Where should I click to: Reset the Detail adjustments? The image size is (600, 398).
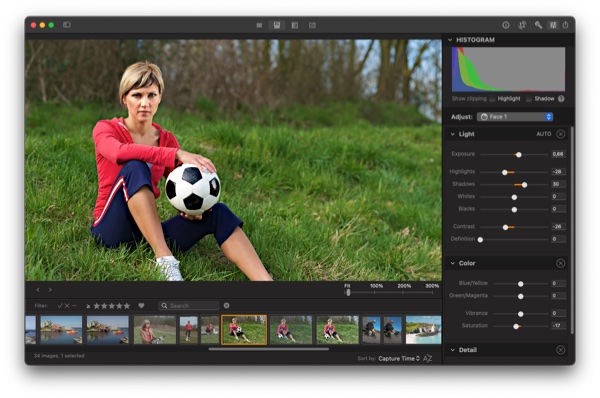(x=561, y=350)
